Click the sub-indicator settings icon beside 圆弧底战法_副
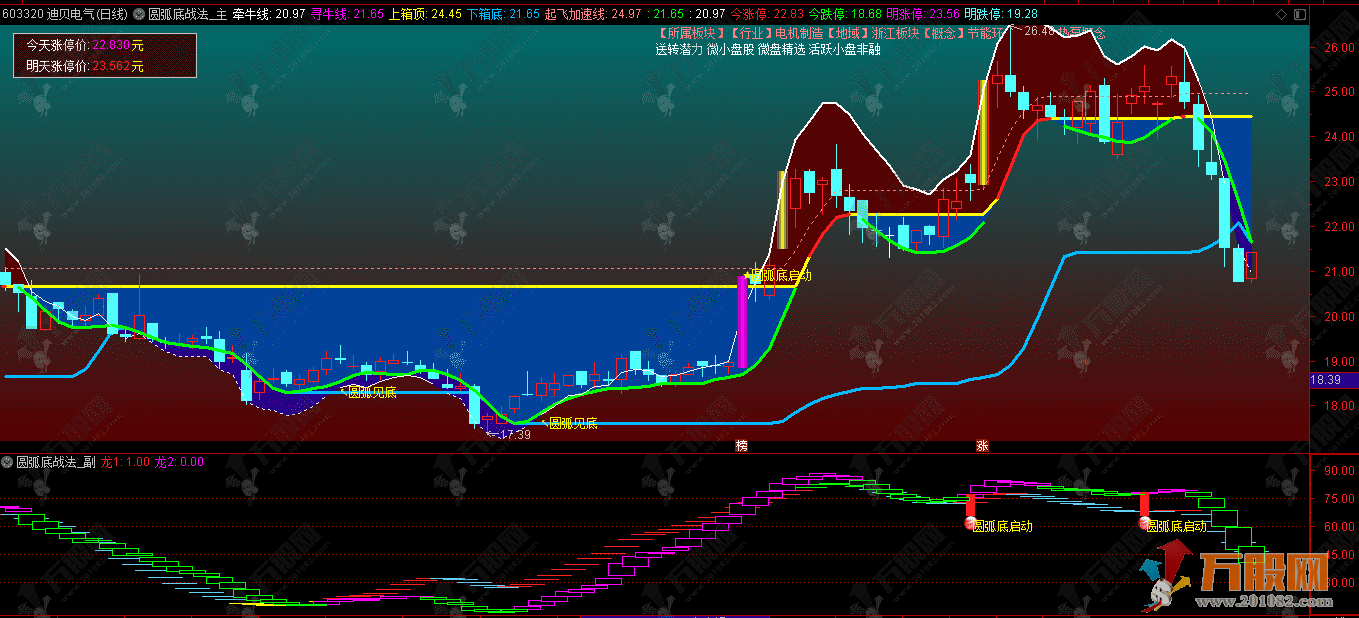 pos(8,462)
